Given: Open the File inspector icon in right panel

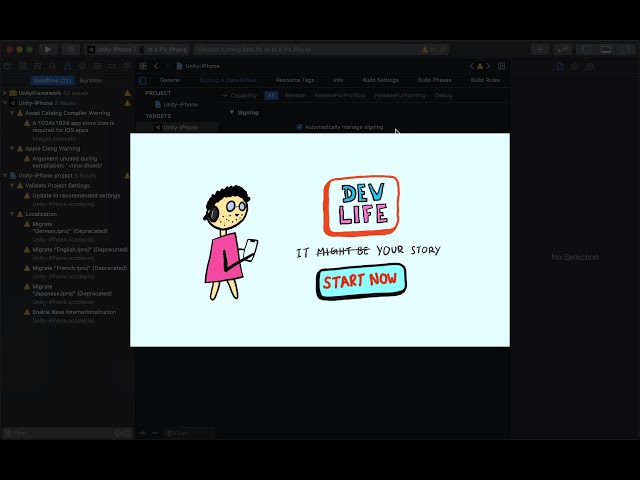Looking at the screenshot, I should click(560, 66).
